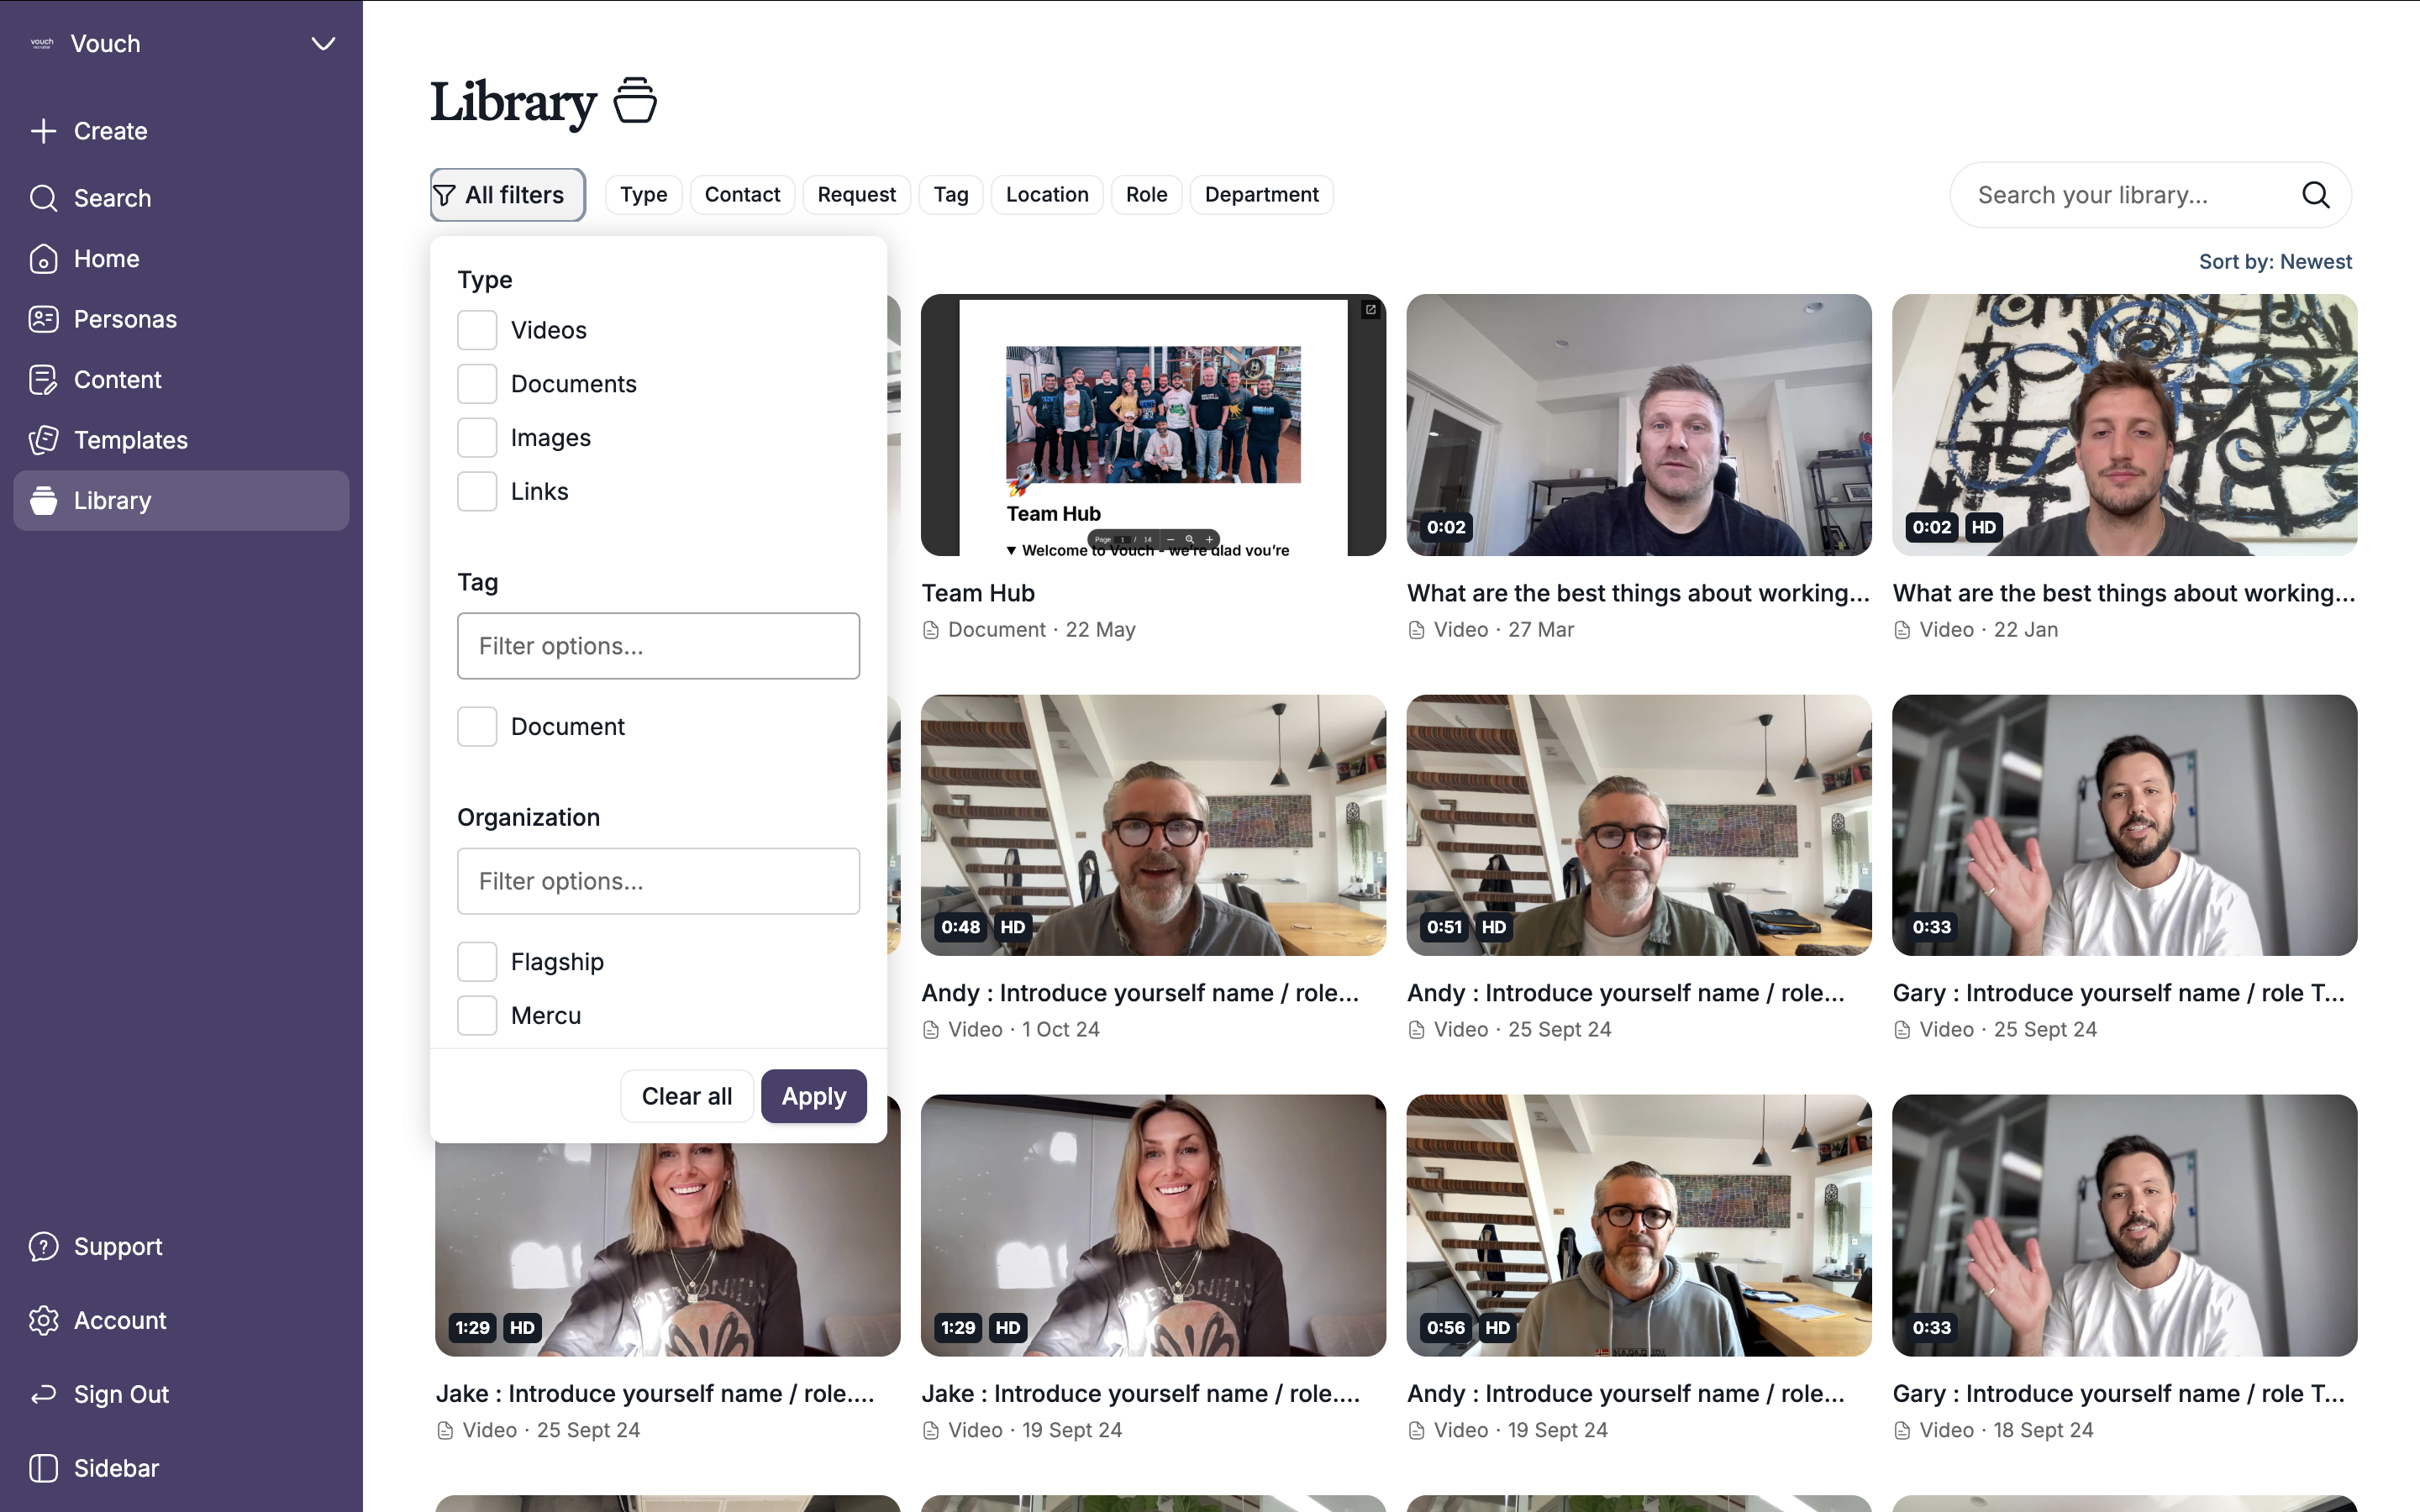2420x1512 pixels.
Task: Check the Links type checkbox
Action: (x=477, y=492)
